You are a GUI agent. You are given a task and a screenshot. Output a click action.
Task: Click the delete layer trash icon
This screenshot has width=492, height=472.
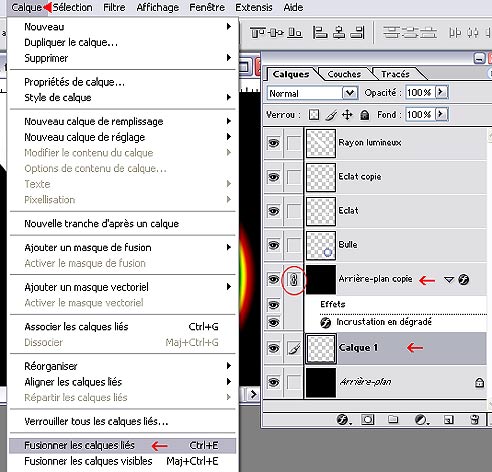point(474,419)
